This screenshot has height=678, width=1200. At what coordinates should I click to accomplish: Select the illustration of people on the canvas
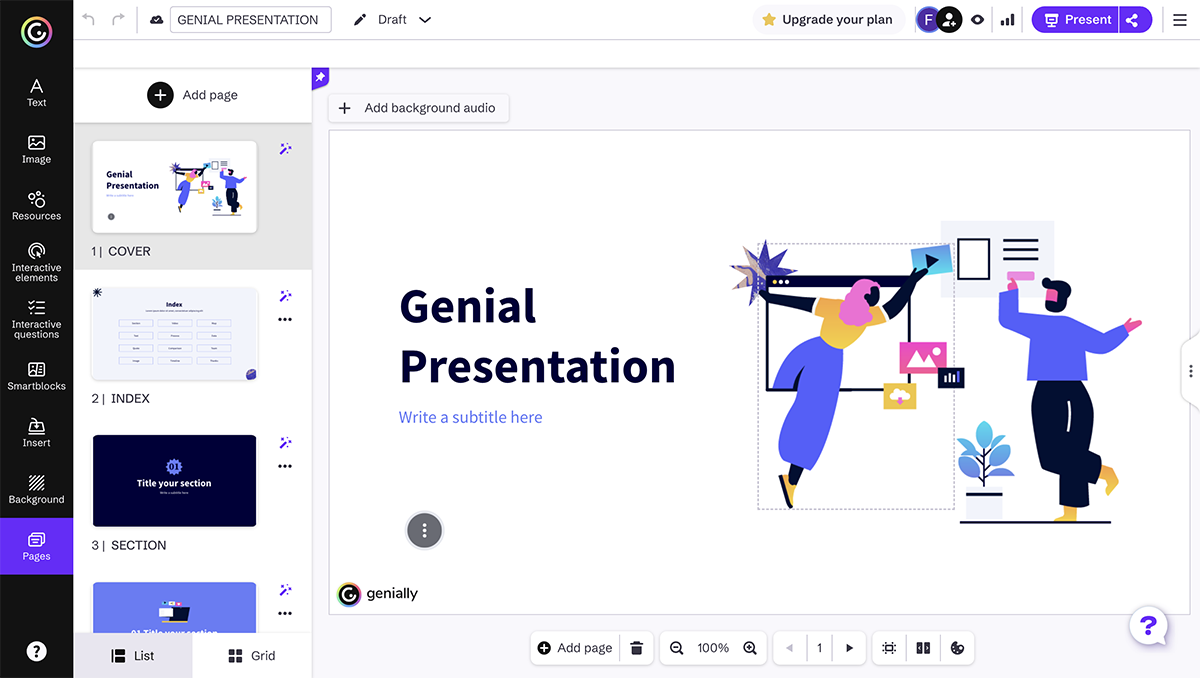point(936,371)
